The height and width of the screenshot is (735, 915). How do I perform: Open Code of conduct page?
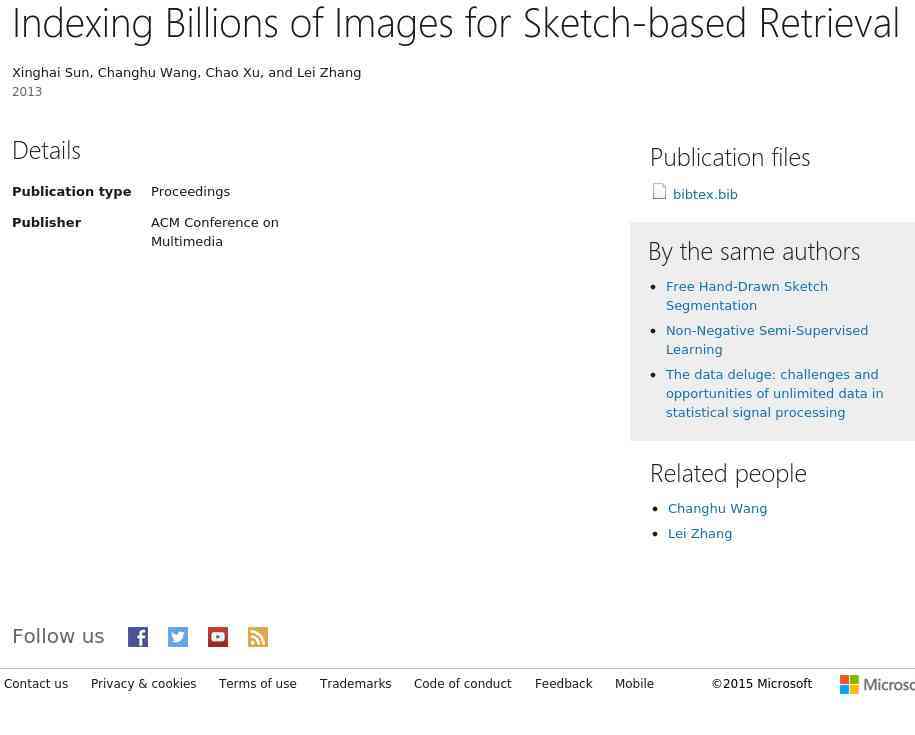pos(462,685)
